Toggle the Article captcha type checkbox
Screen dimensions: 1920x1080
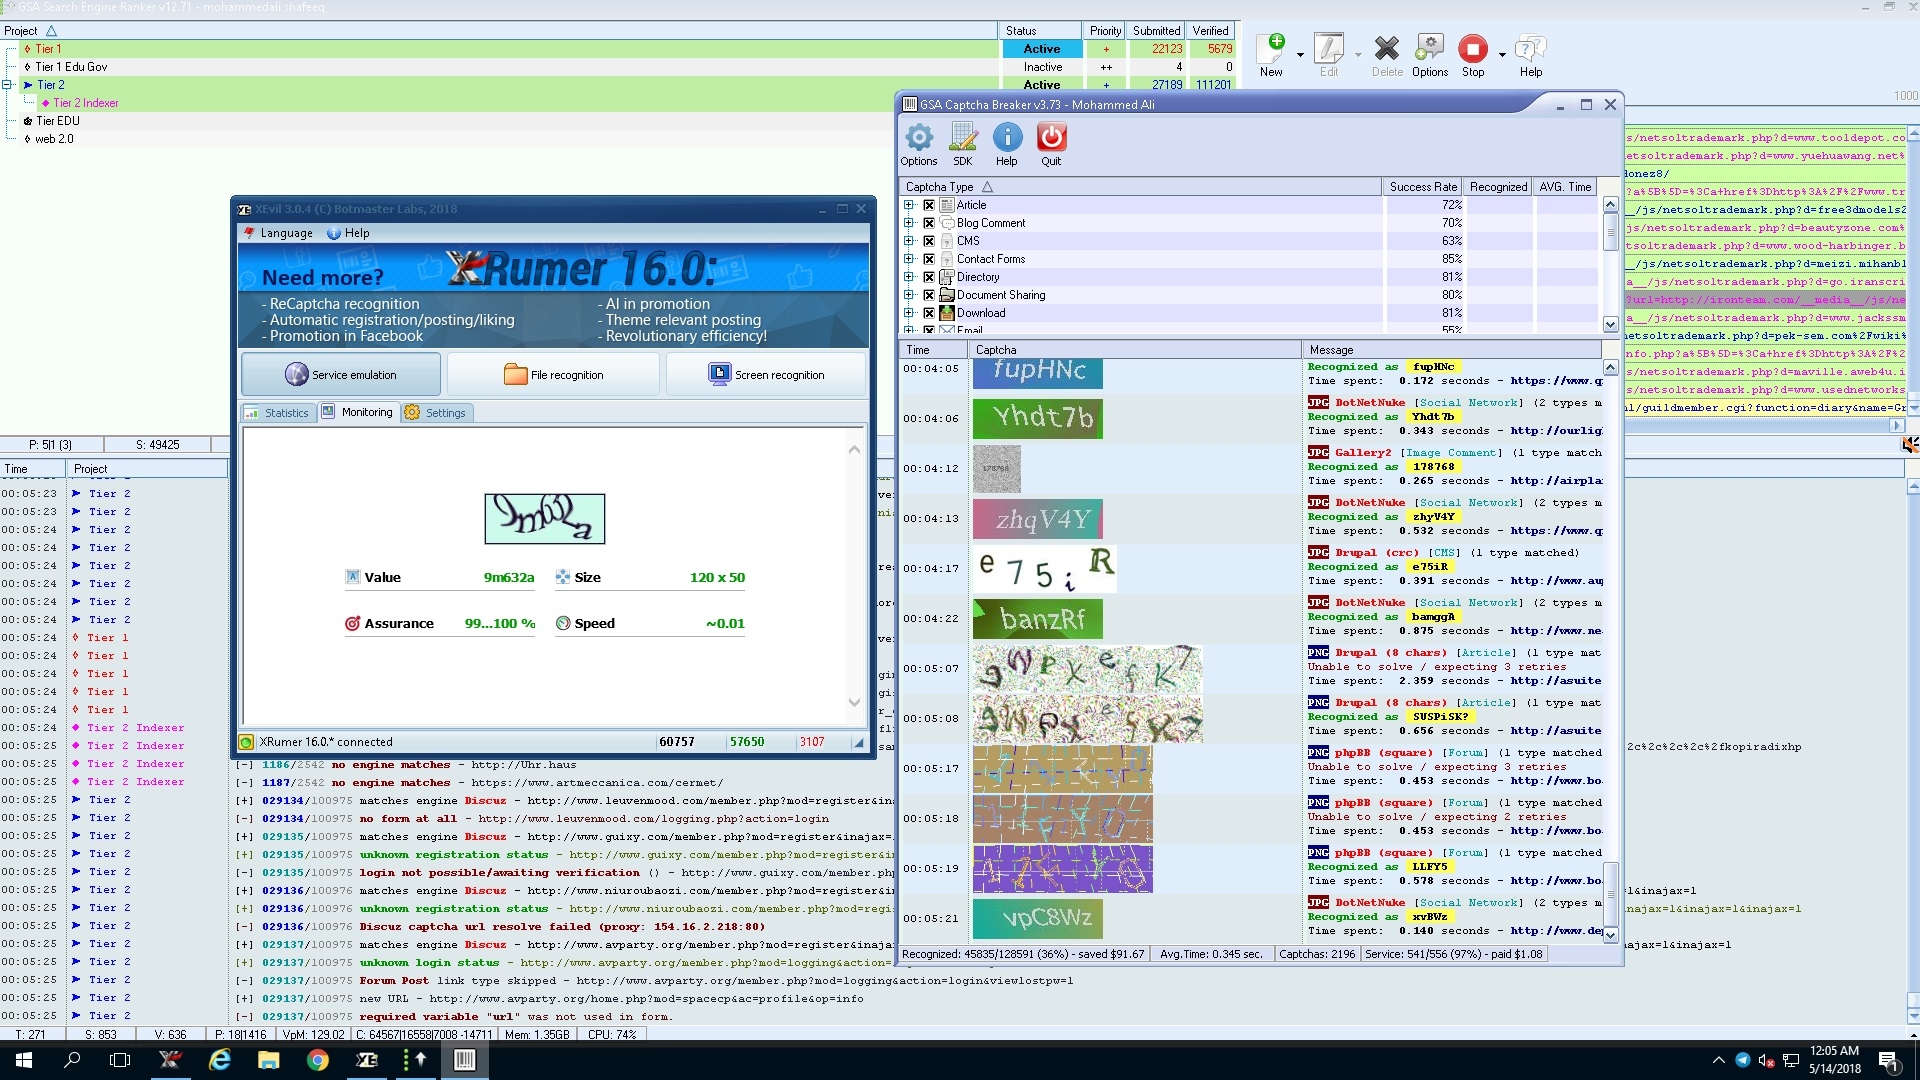click(x=928, y=205)
